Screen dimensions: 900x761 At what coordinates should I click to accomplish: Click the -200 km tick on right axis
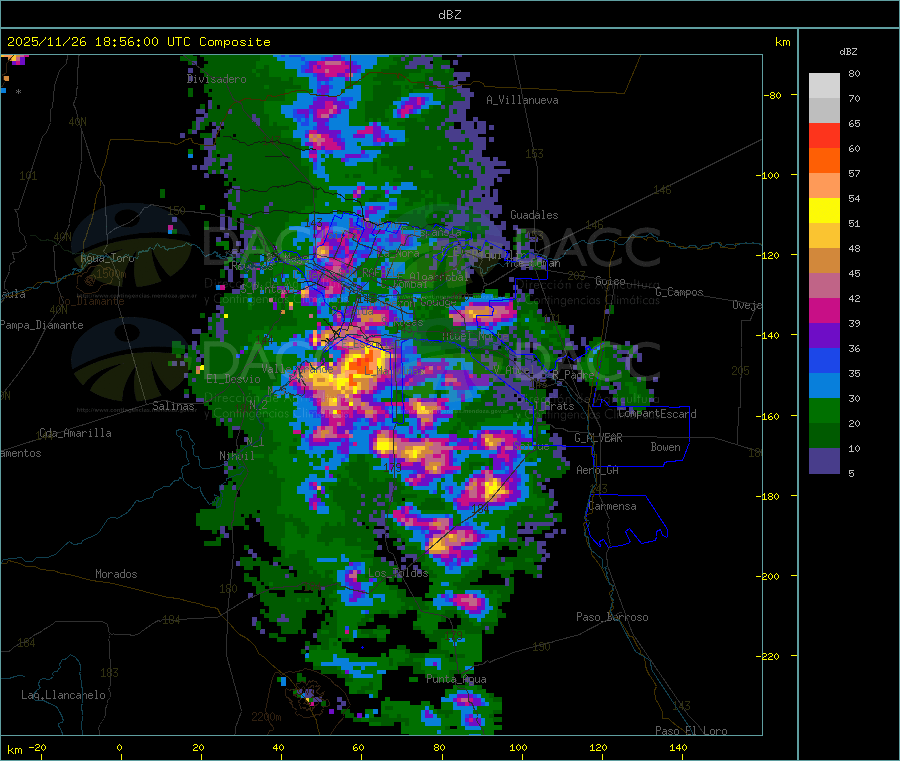(770, 576)
